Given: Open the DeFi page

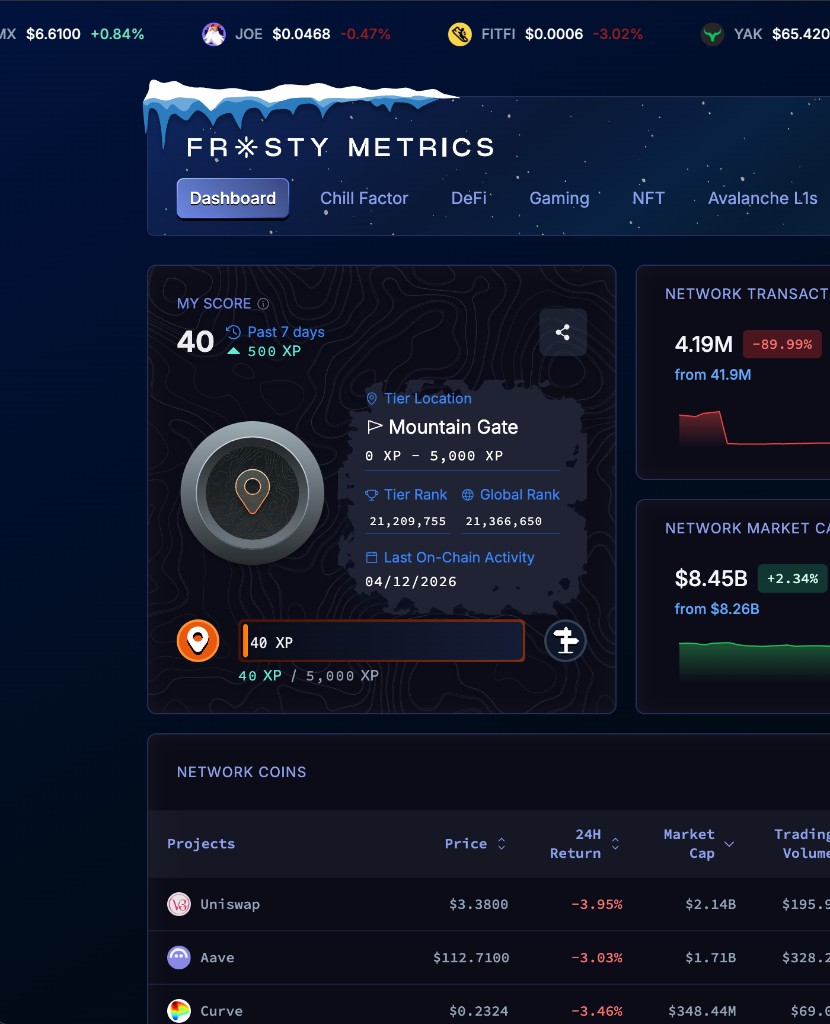Looking at the screenshot, I should (469, 198).
